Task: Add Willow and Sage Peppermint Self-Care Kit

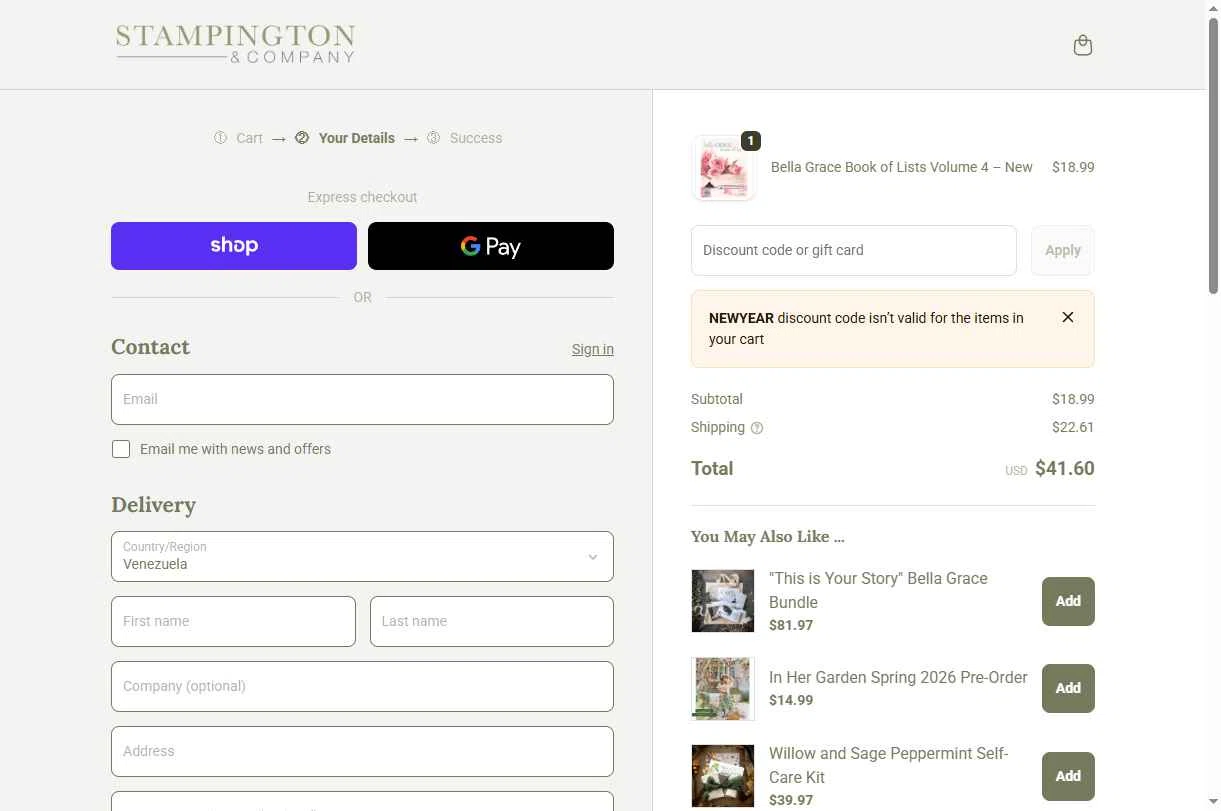Action: 1068,776
